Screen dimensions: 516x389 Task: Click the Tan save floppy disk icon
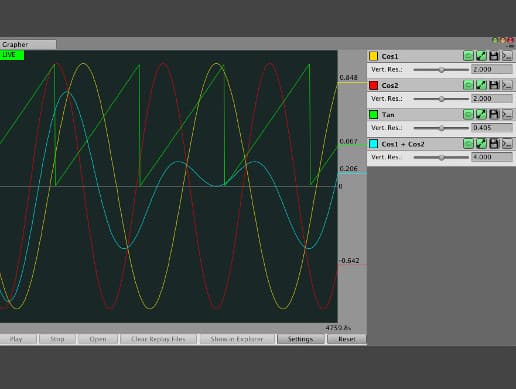(494, 115)
